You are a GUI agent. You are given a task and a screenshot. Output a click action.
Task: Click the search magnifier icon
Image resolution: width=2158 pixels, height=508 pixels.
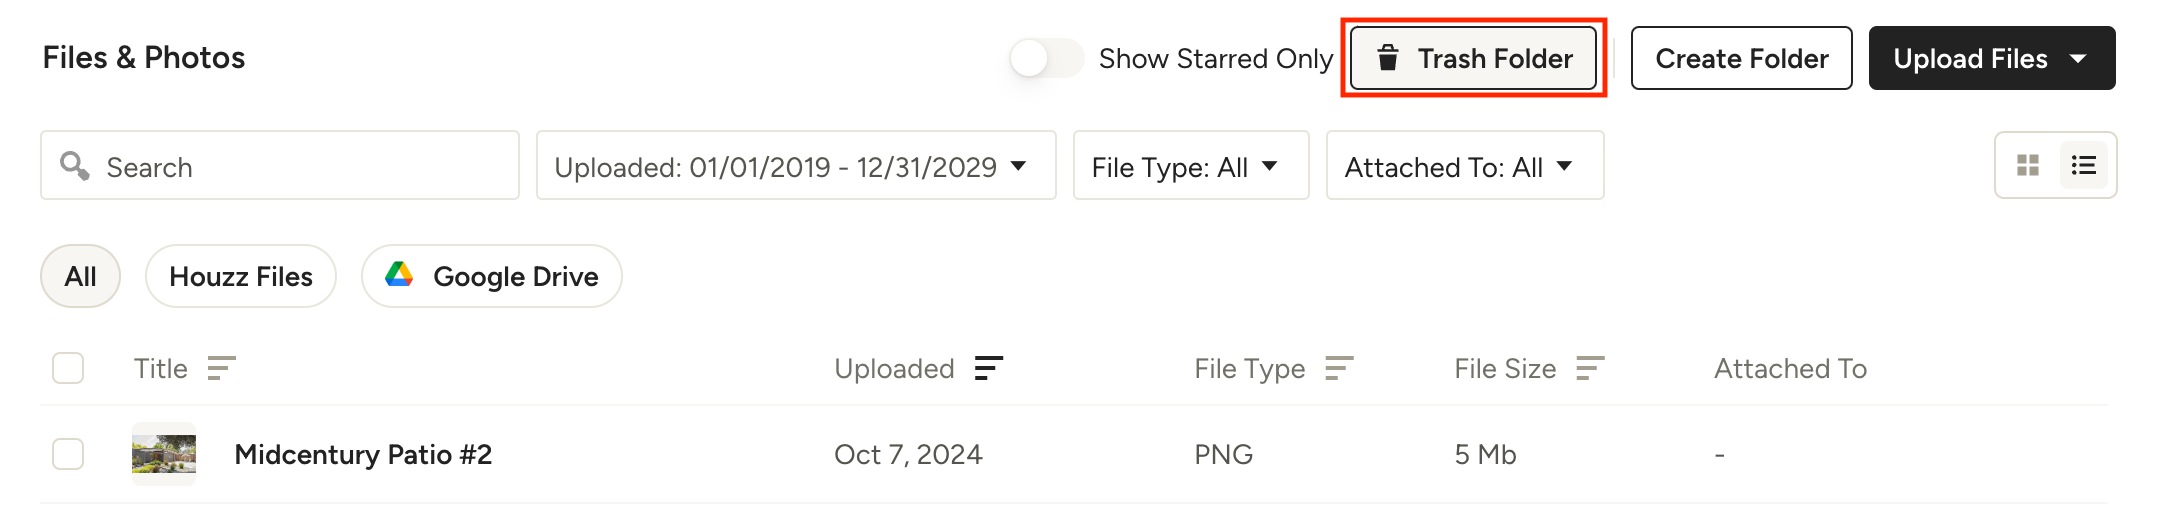point(75,166)
